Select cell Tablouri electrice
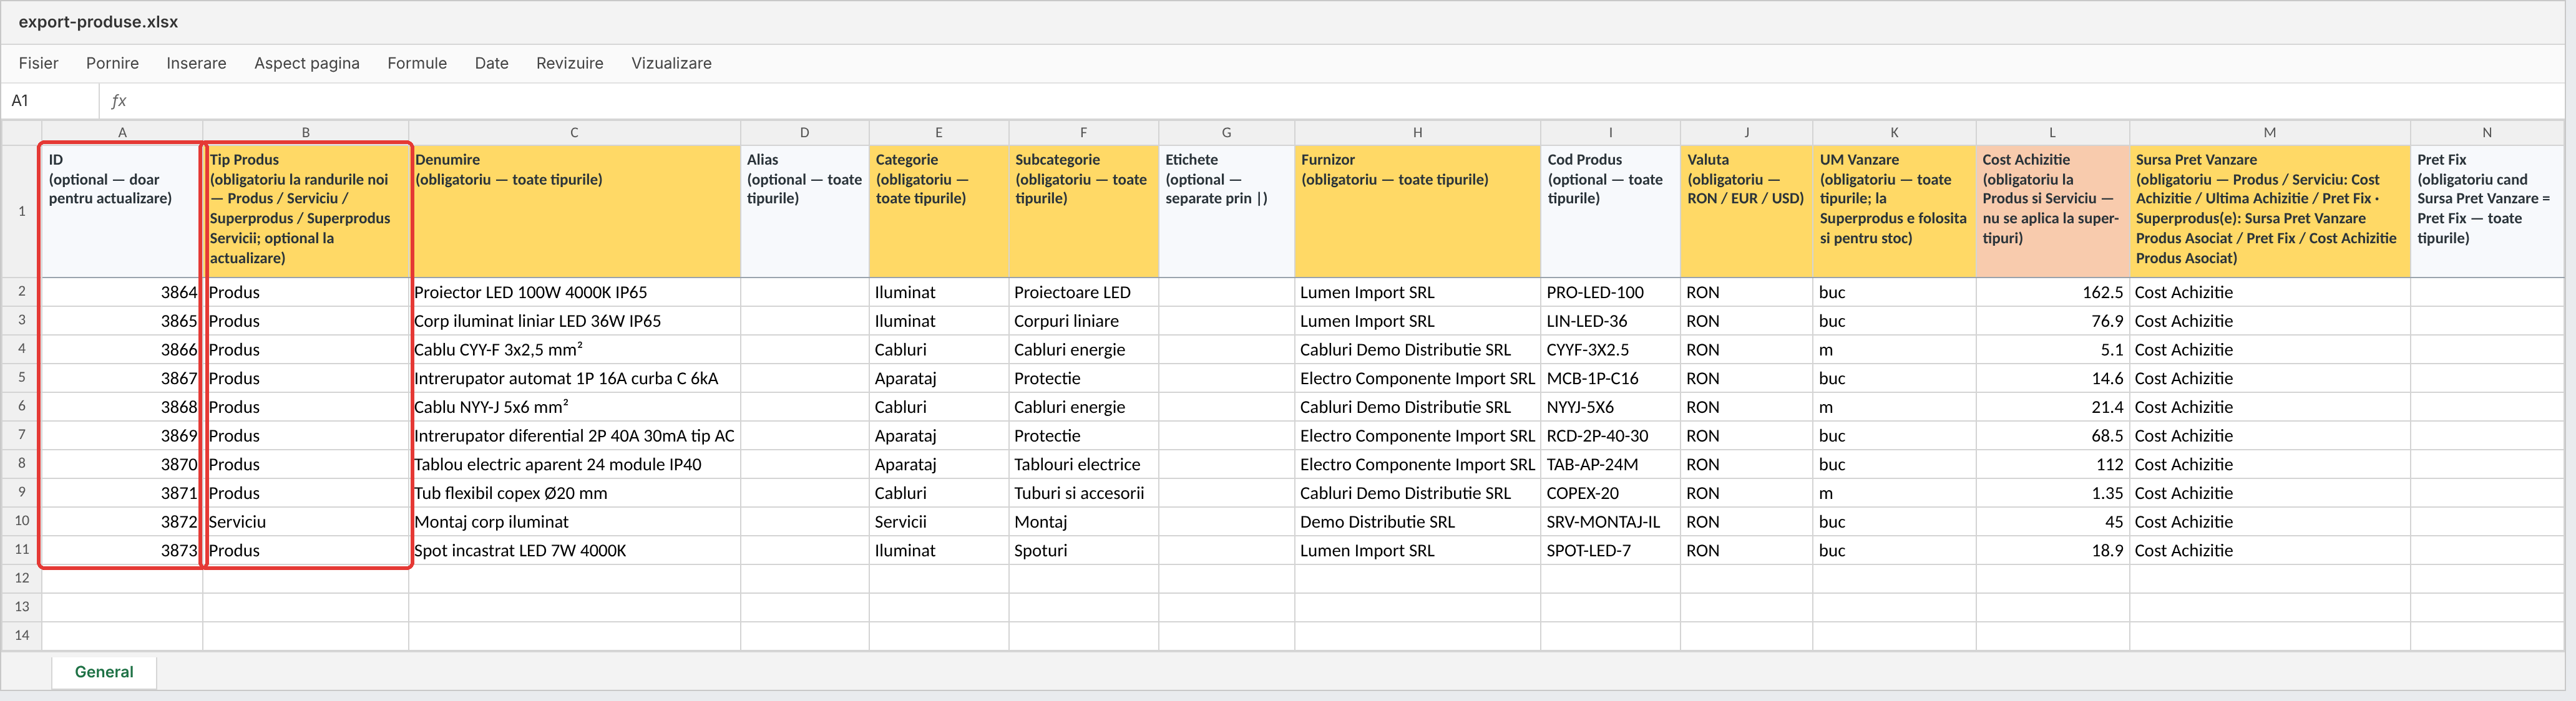Viewport: 2576px width, 701px height. [x=1083, y=464]
